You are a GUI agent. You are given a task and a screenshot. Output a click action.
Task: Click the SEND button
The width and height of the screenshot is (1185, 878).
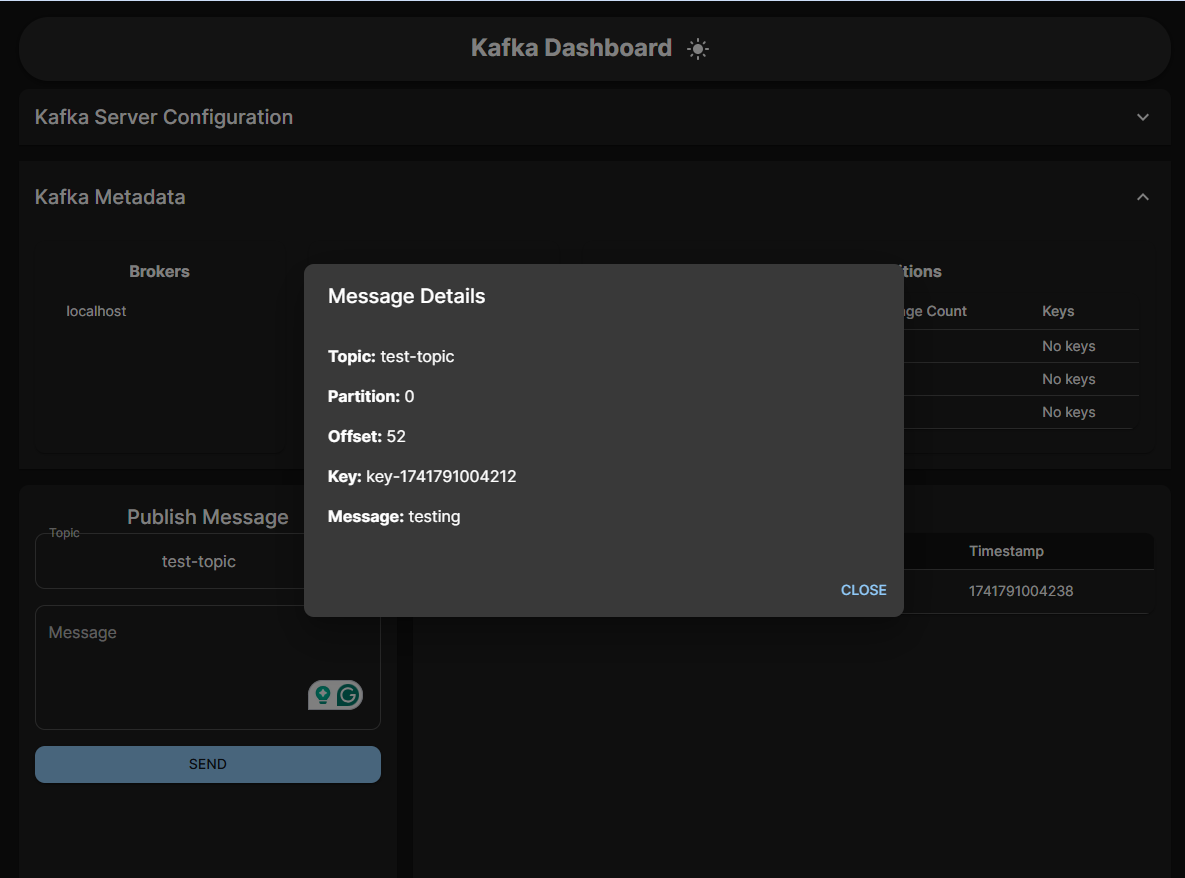point(208,764)
